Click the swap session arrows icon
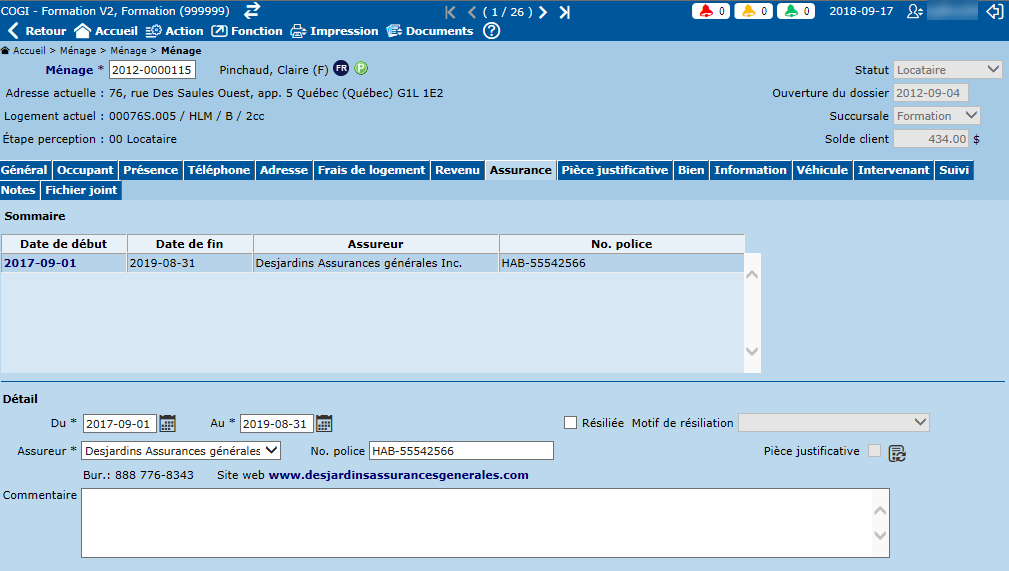The height and width of the screenshot is (571, 1009). click(x=252, y=10)
